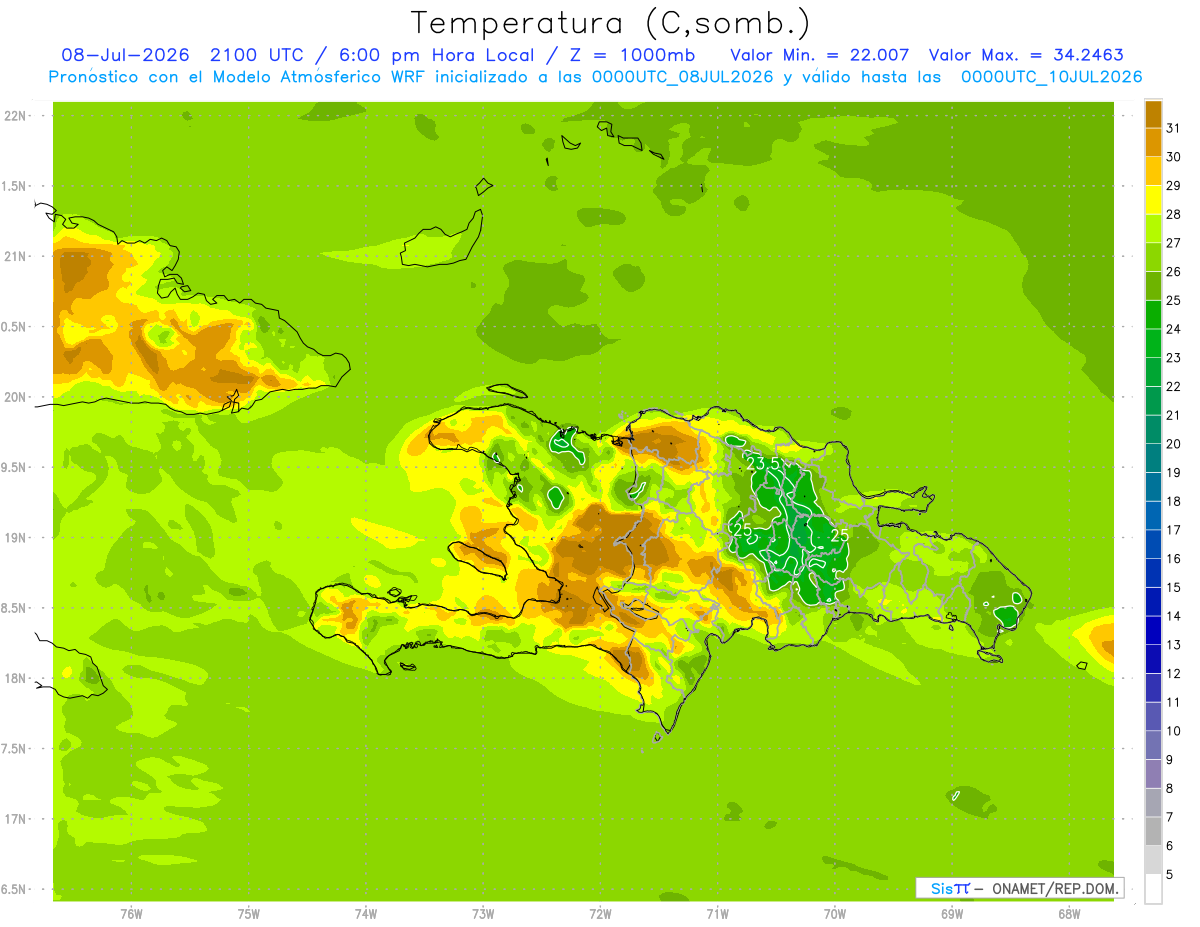Click the legend value '5'
1200x927 pixels.
pos(1169,874)
